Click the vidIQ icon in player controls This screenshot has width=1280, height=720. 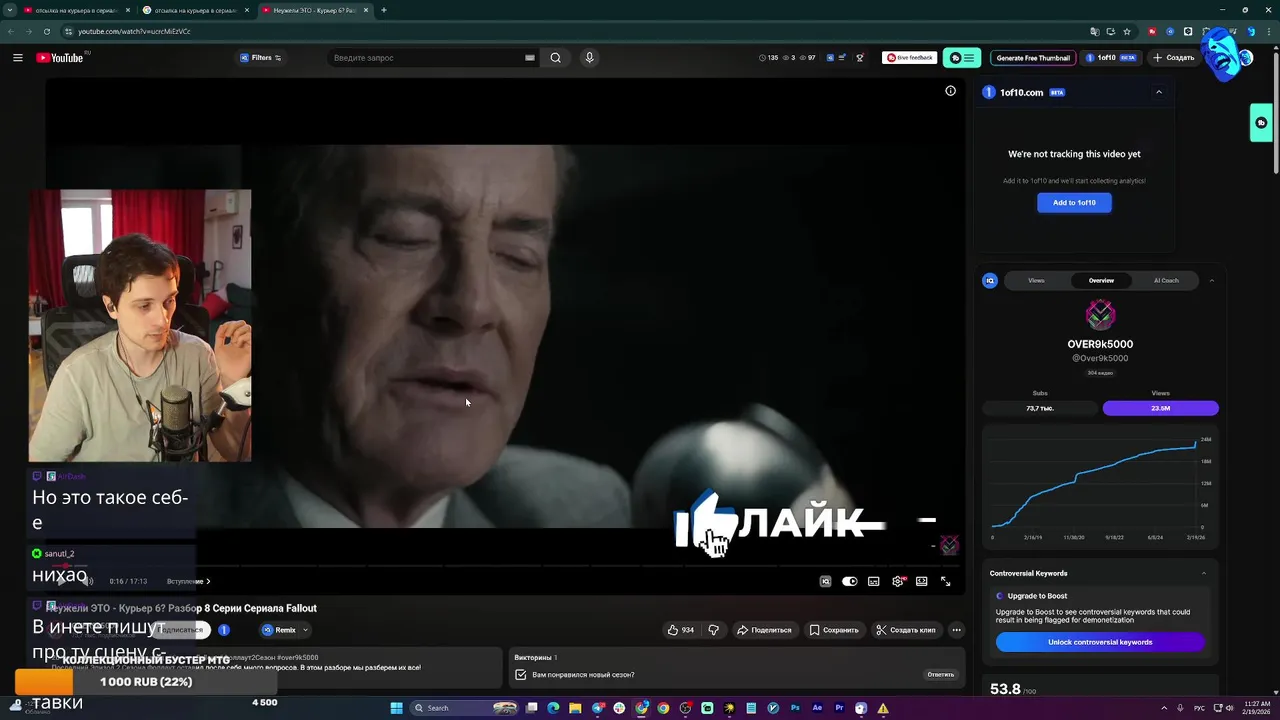825,581
